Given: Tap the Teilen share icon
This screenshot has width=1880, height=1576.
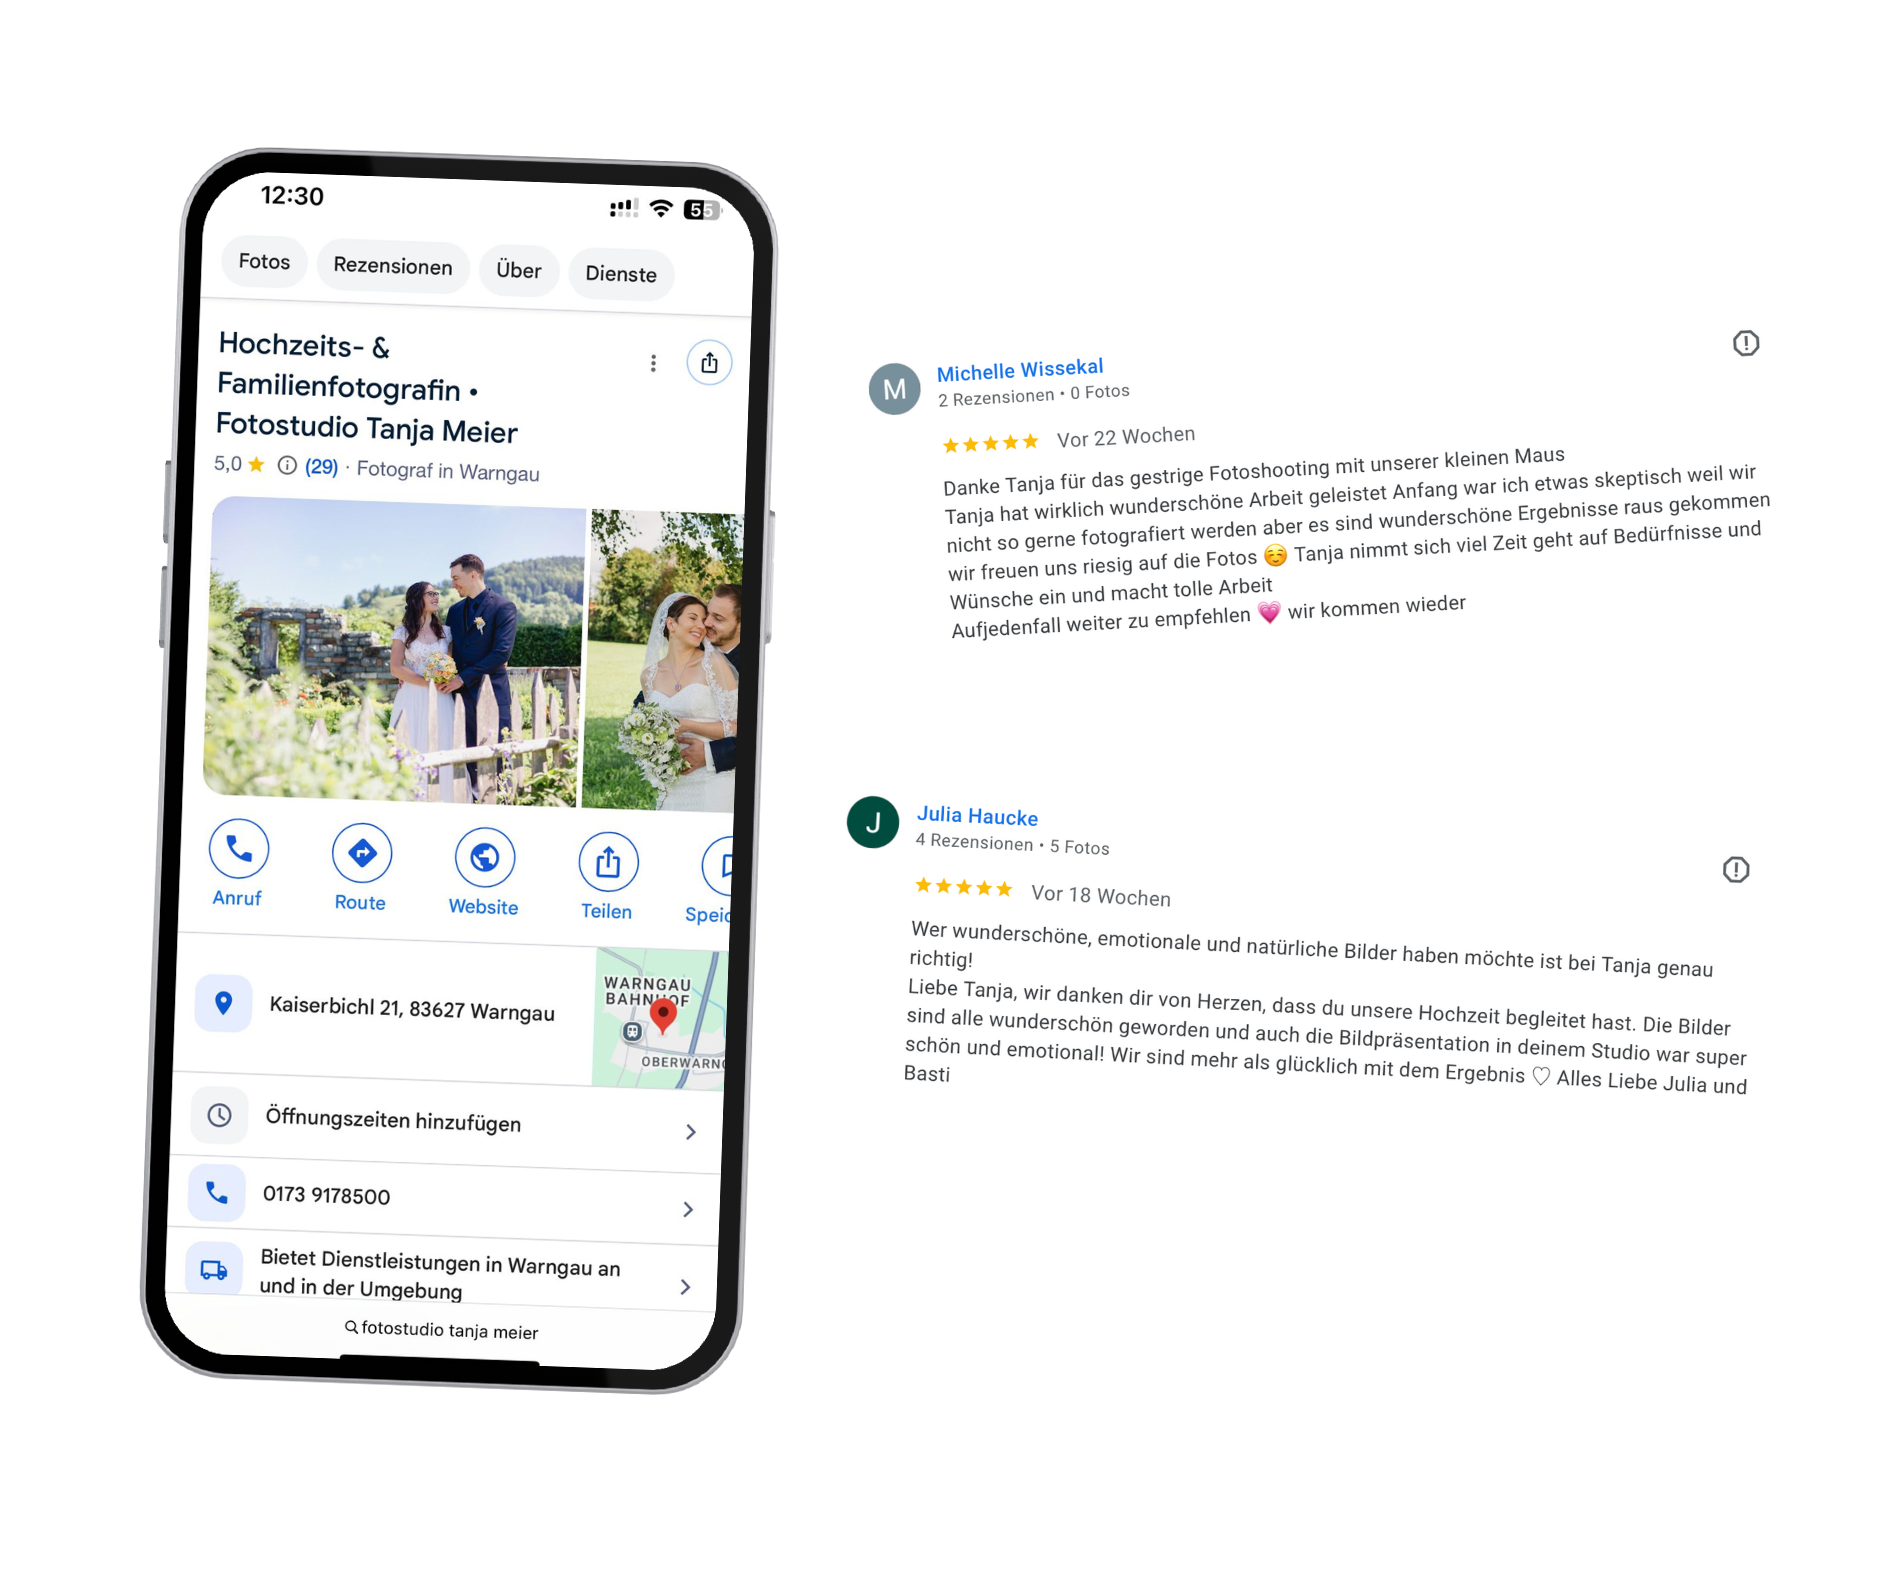Looking at the screenshot, I should [608, 862].
